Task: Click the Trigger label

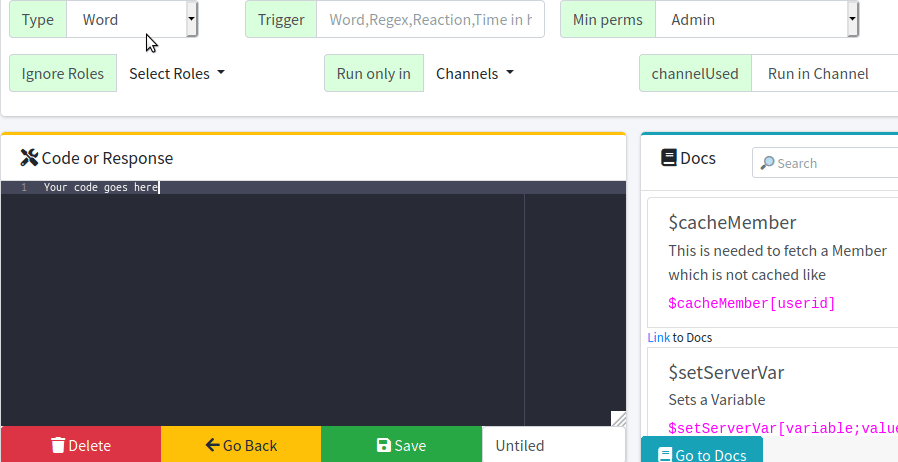Action: [281, 19]
